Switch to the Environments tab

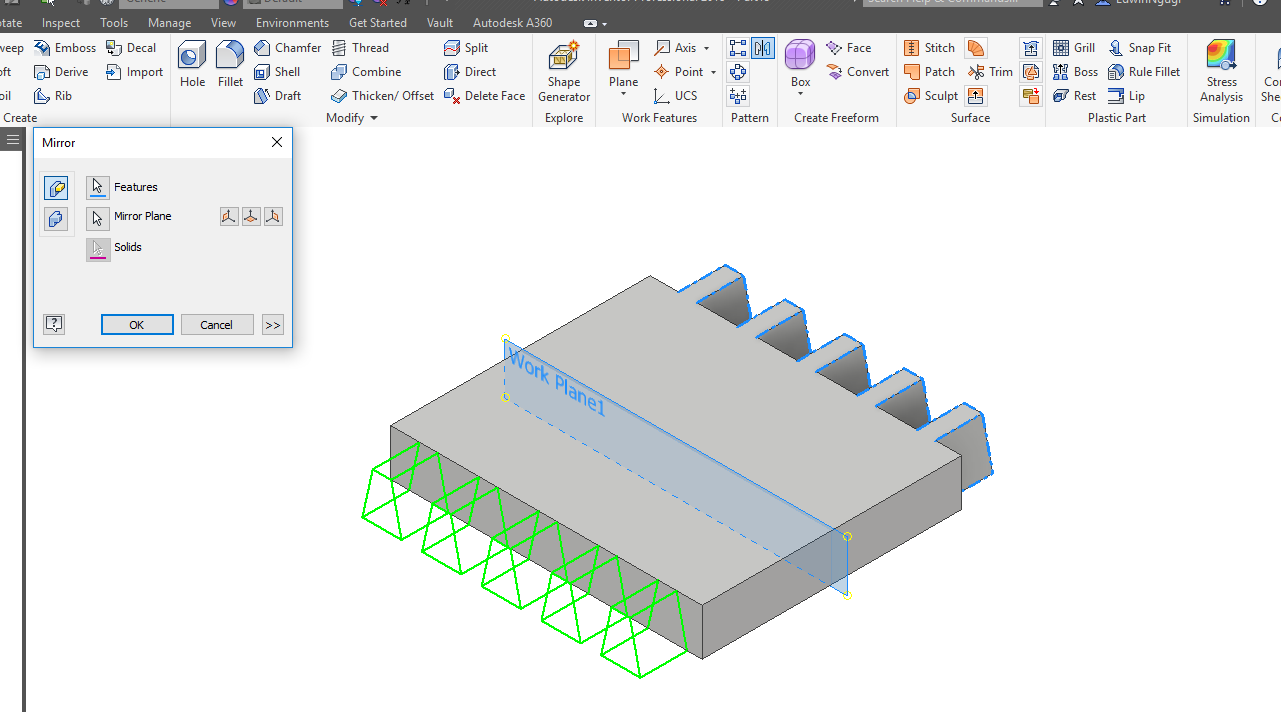[292, 23]
